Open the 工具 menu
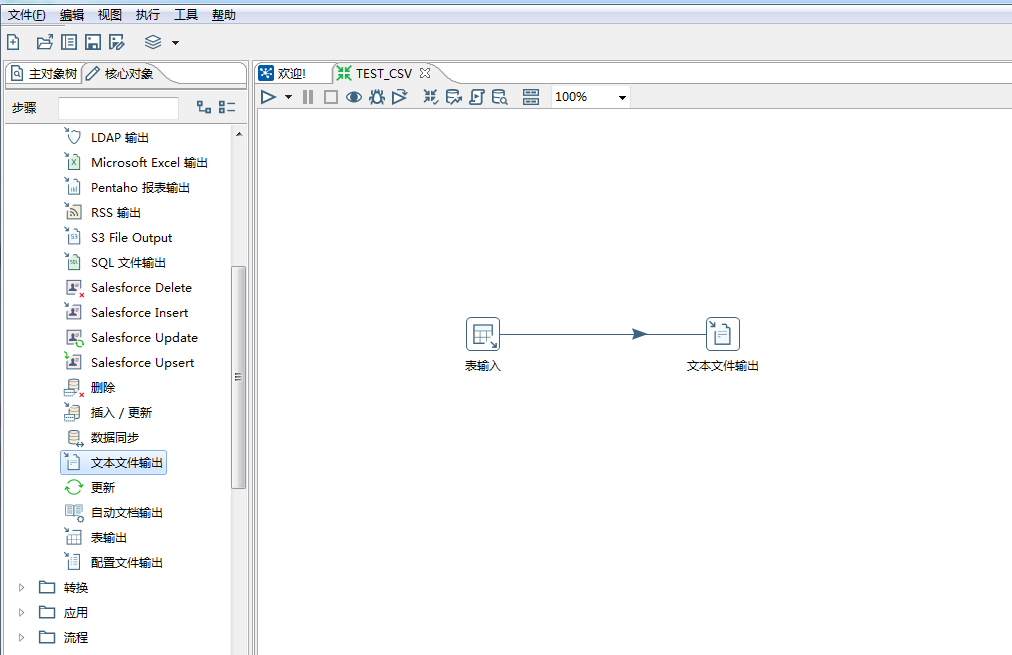1012x655 pixels. 186,15
